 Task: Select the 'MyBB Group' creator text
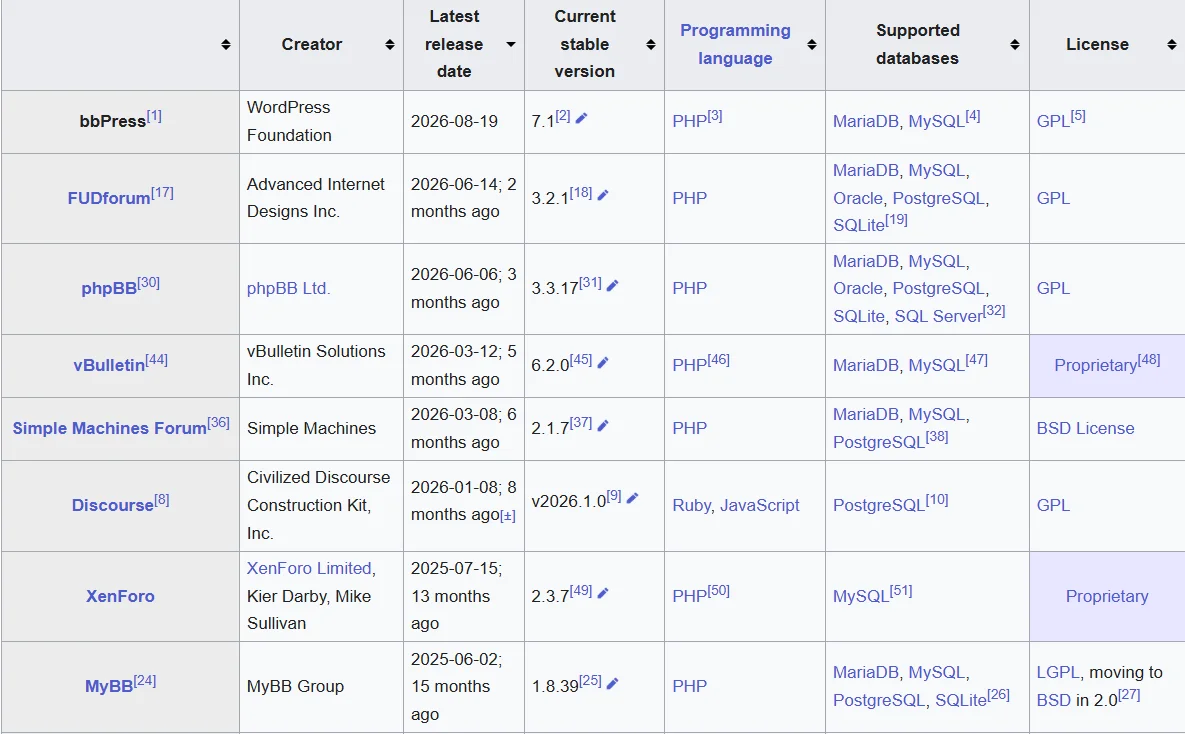coord(295,686)
